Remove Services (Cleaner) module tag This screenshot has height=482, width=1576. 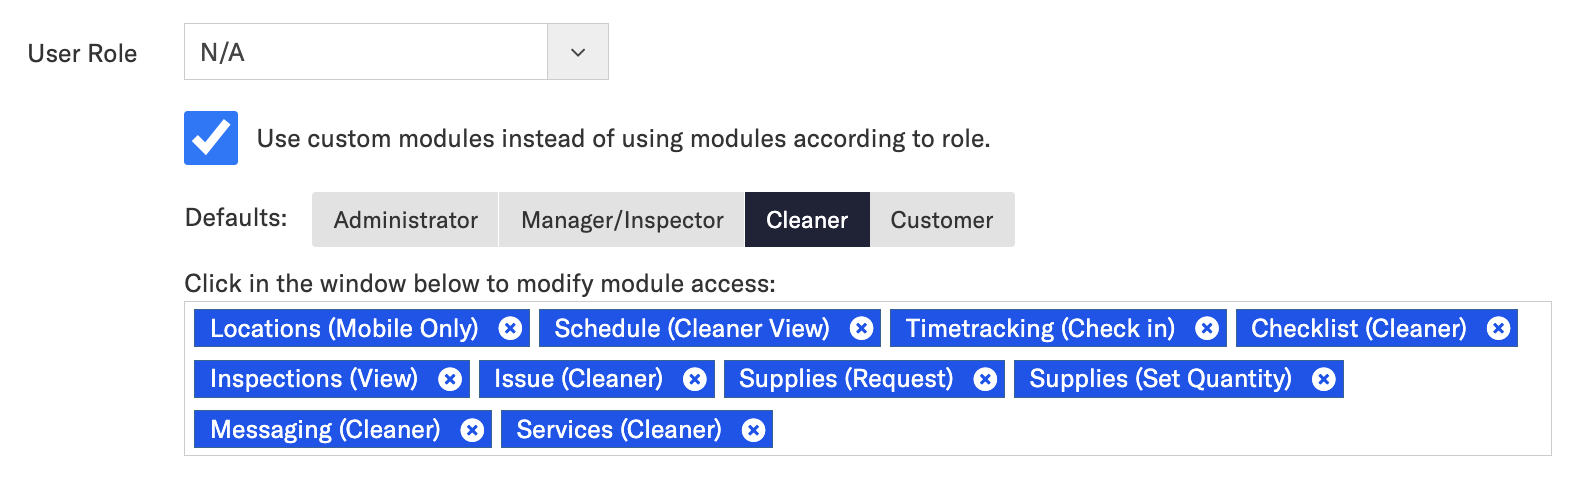[x=753, y=430]
